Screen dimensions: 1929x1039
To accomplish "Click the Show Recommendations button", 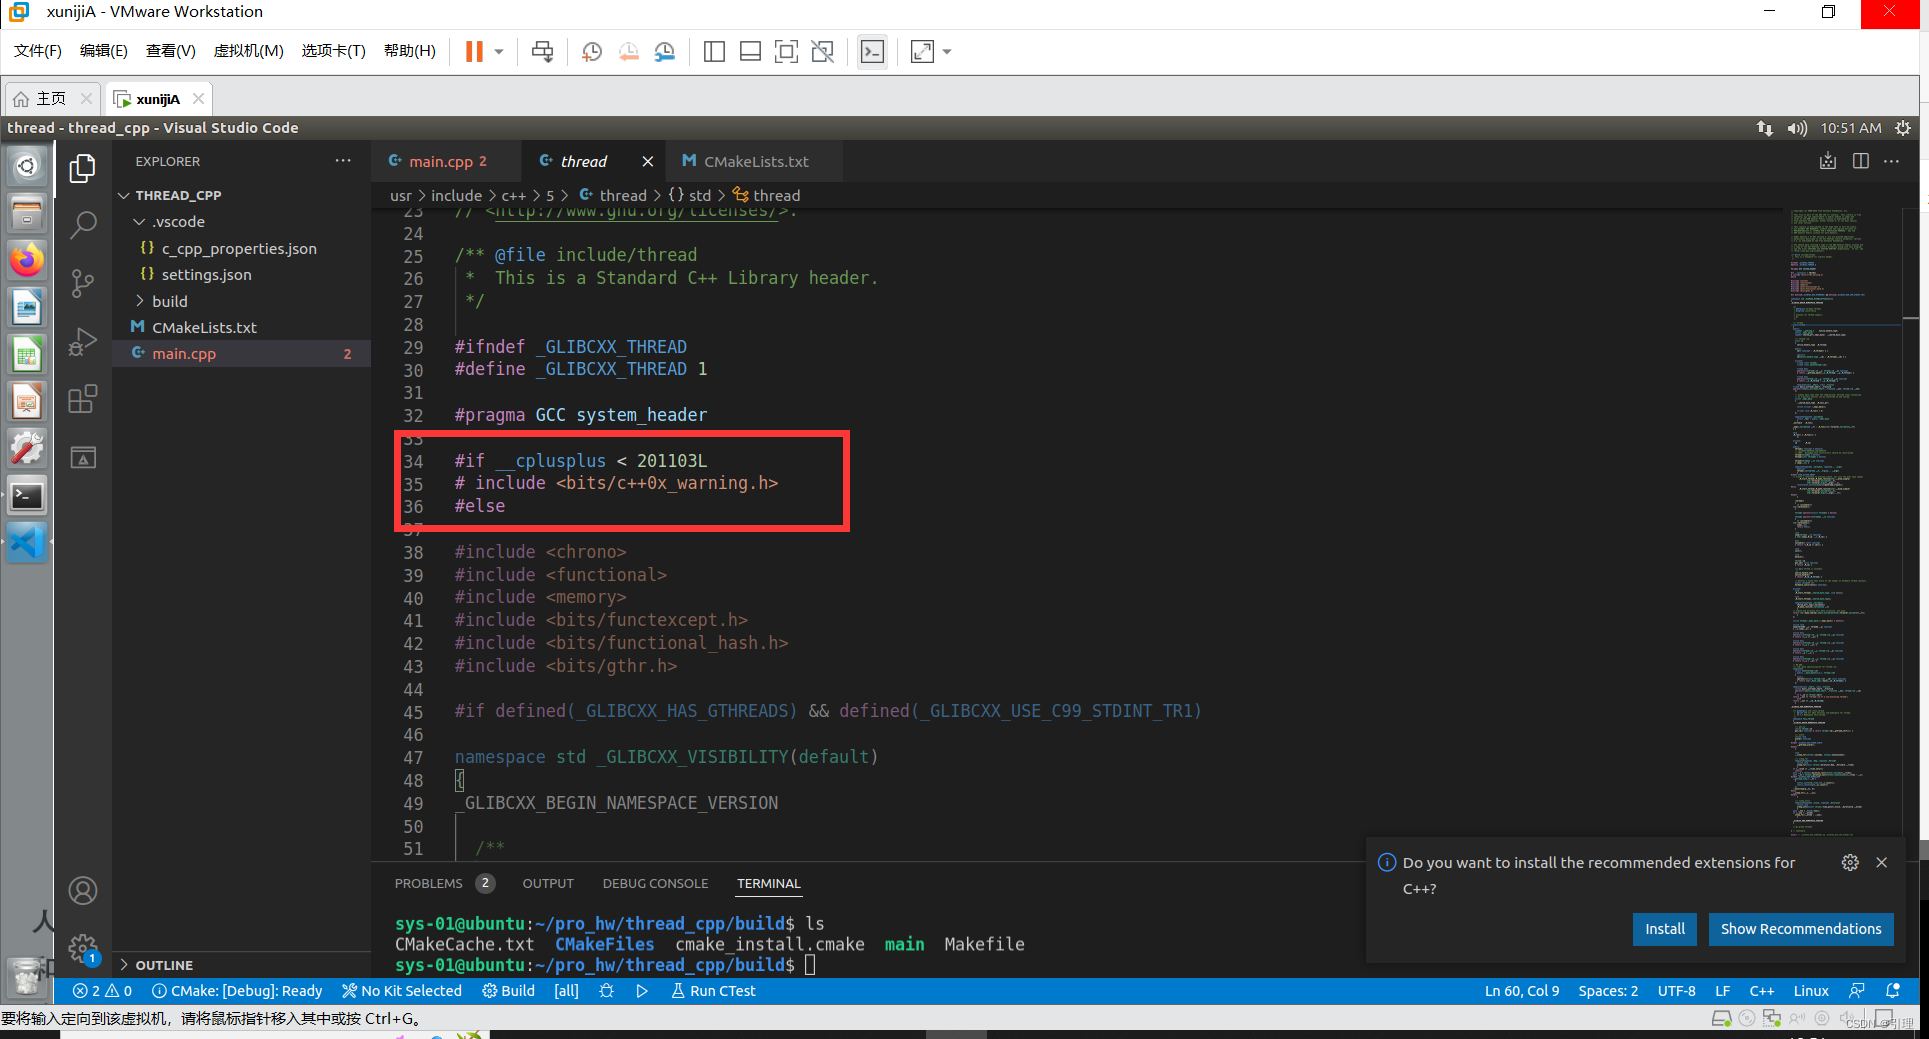I will (x=1800, y=929).
